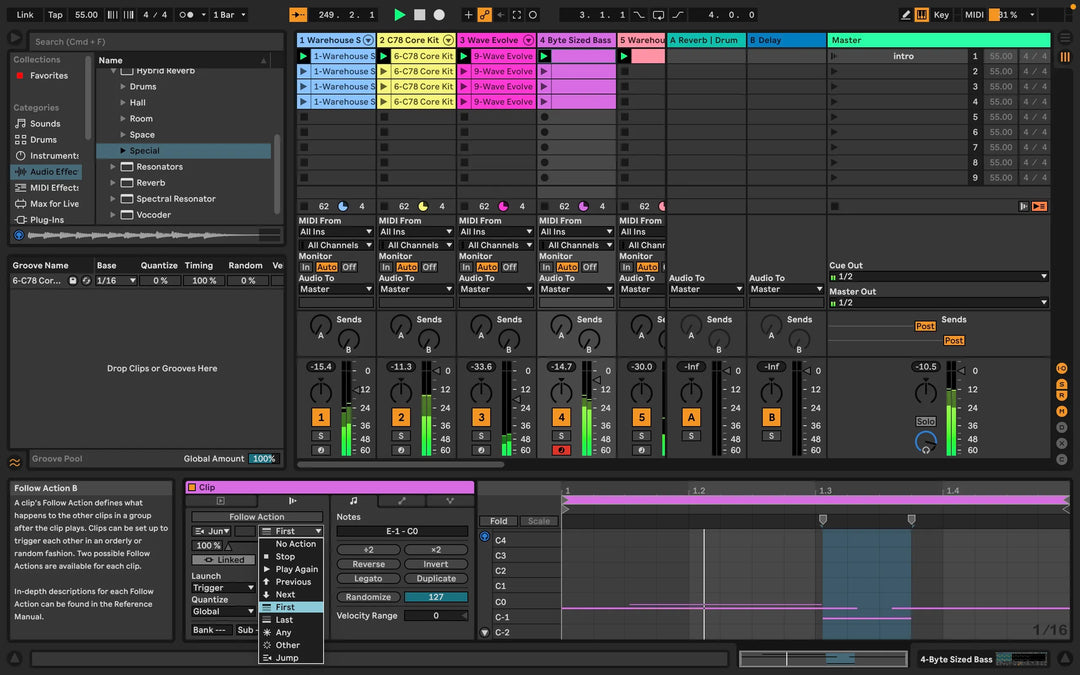Open the Drums category in browser

tap(43, 139)
